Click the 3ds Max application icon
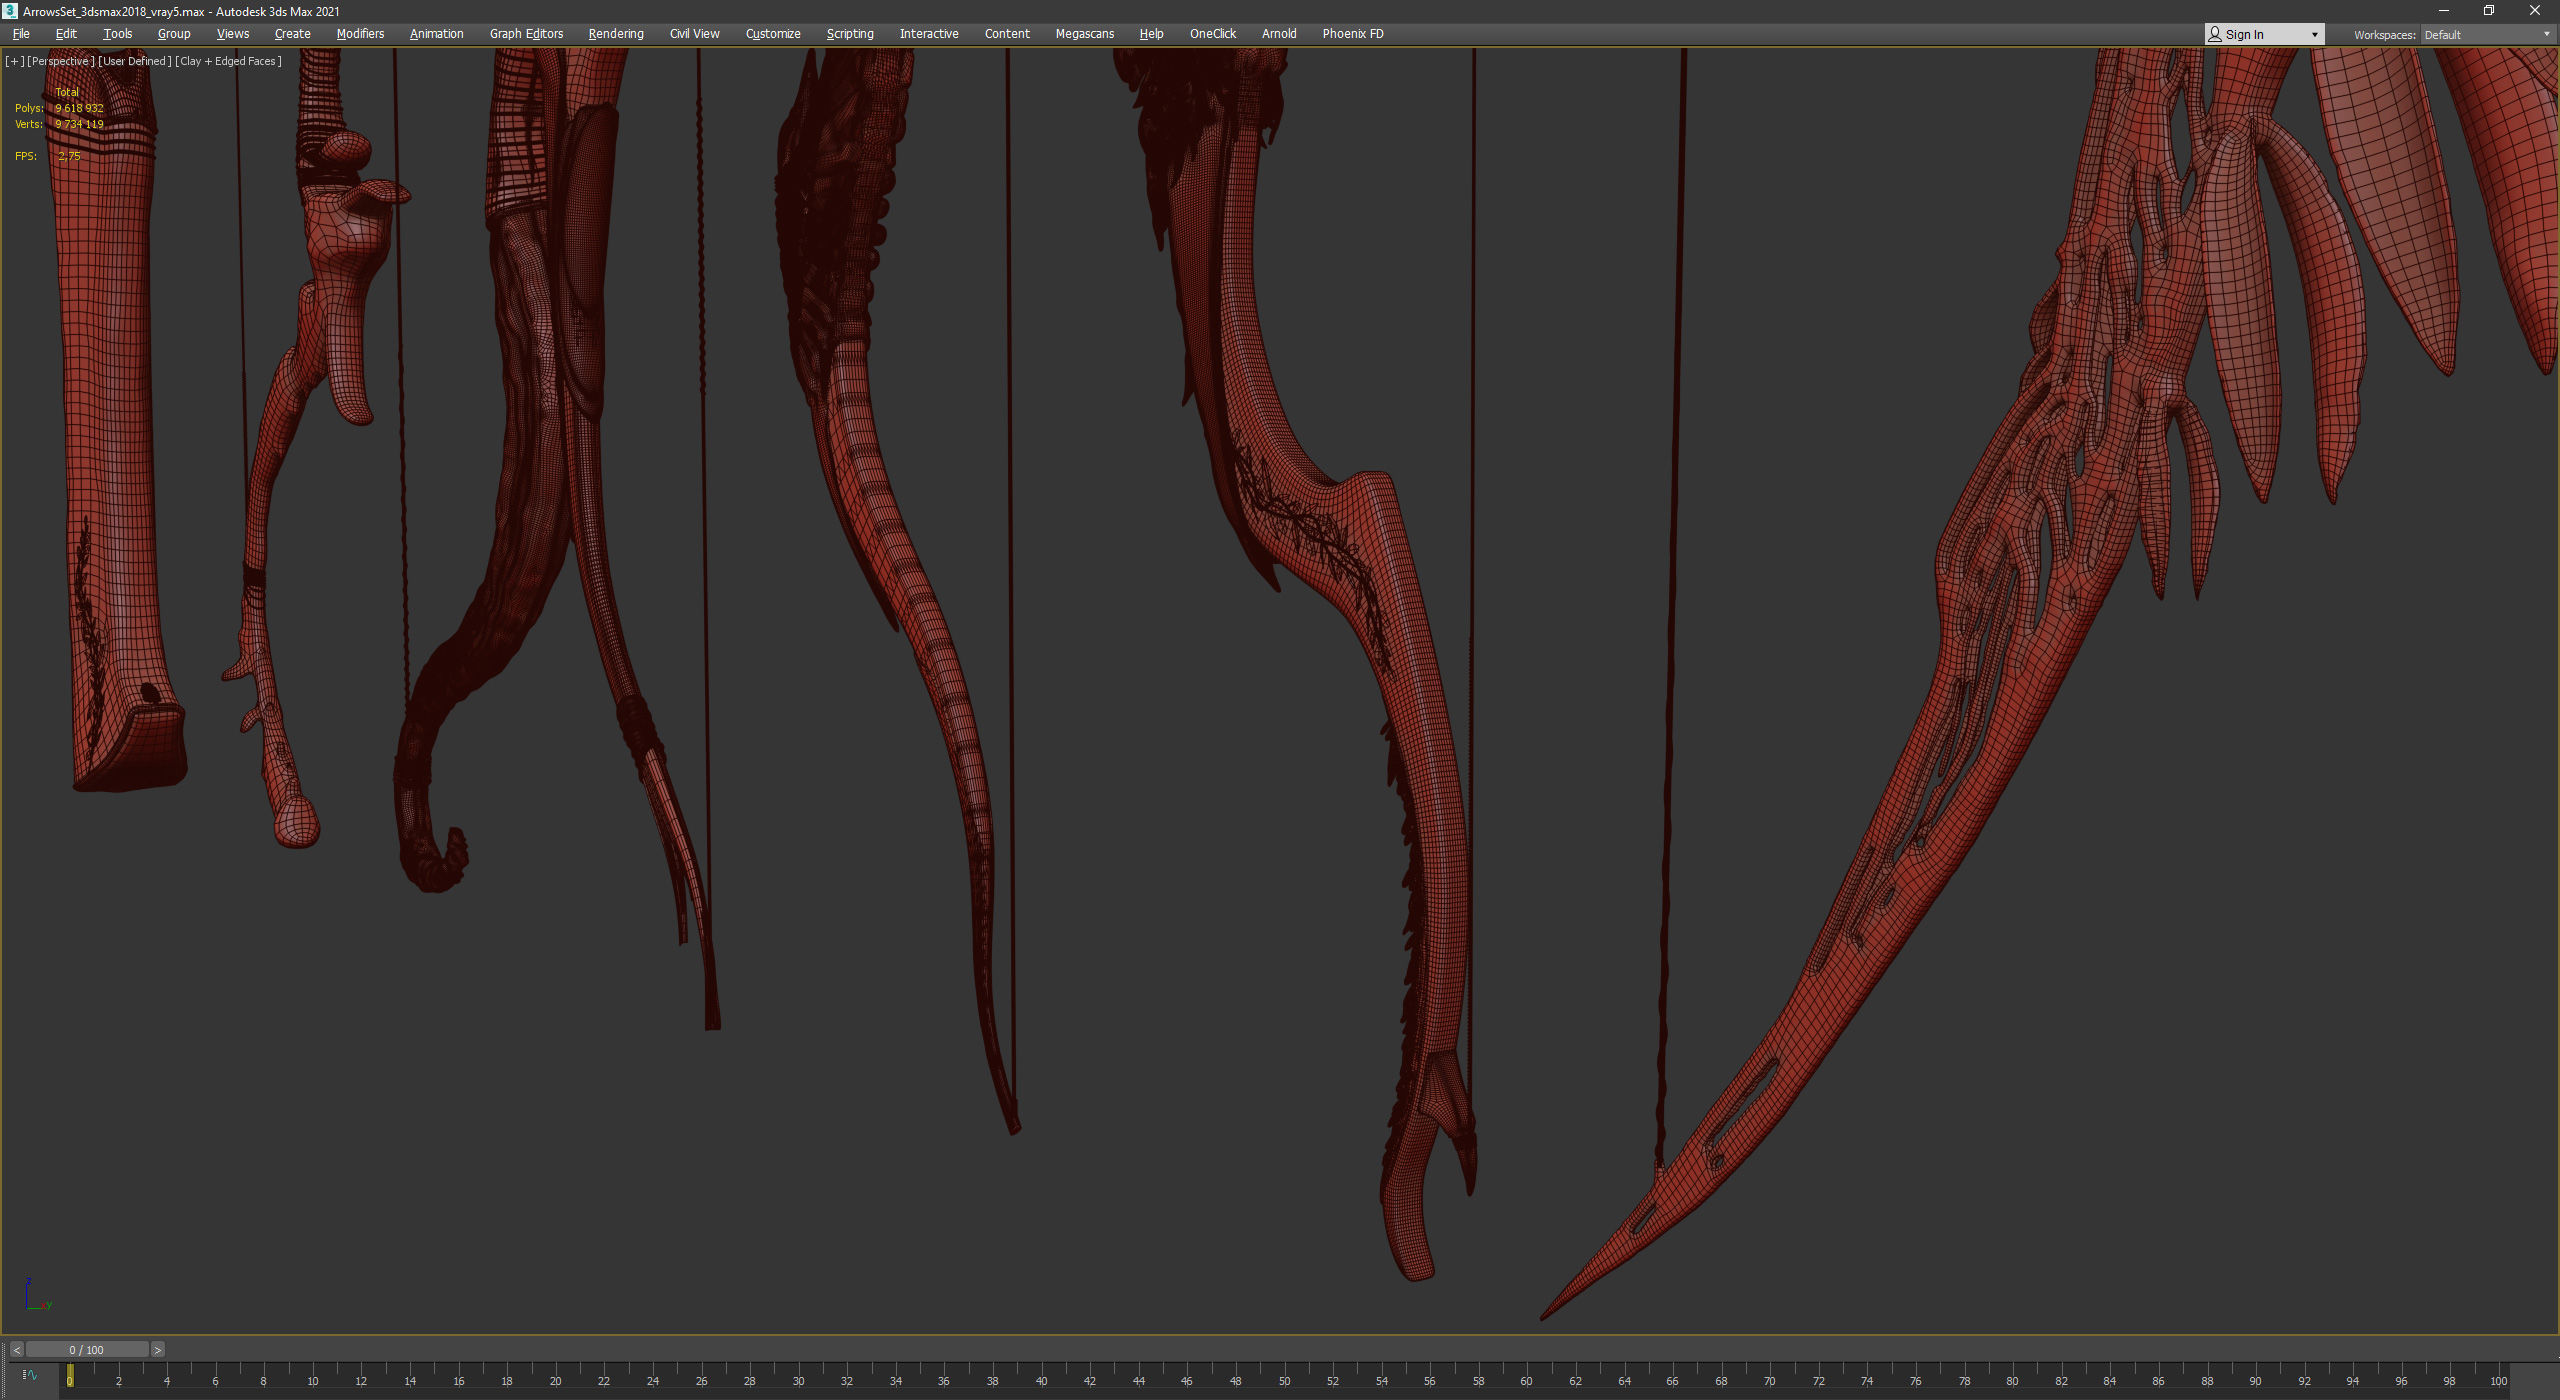The width and height of the screenshot is (2560, 1400). tap(10, 11)
